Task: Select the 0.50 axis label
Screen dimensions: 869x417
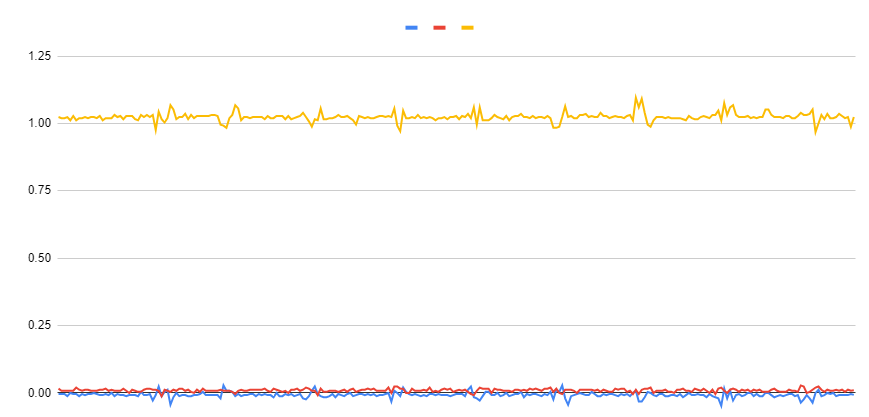Action: [x=40, y=258]
